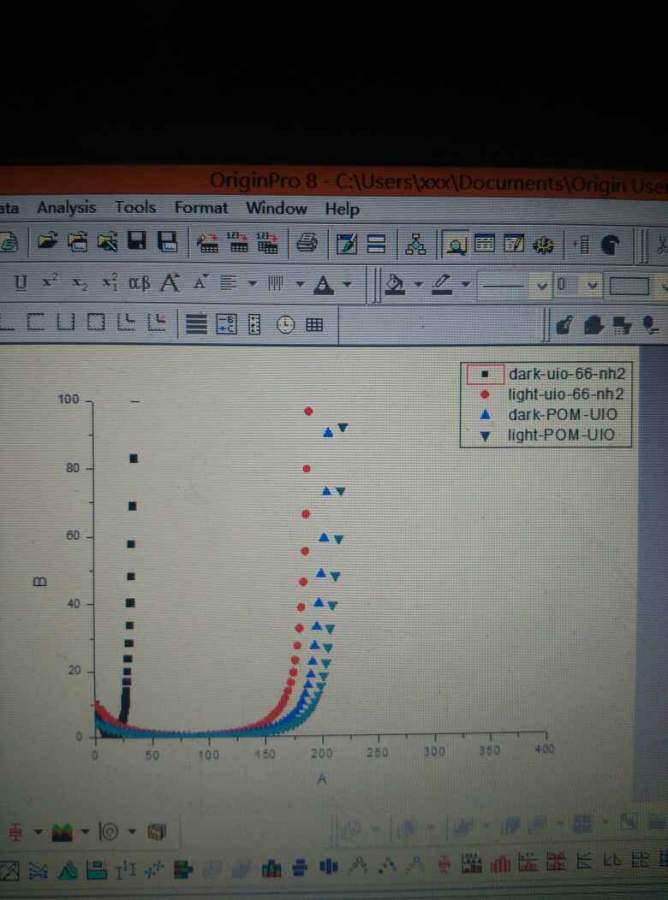Open the line style combo dropdown arrow
668x900 pixels.
coord(541,285)
